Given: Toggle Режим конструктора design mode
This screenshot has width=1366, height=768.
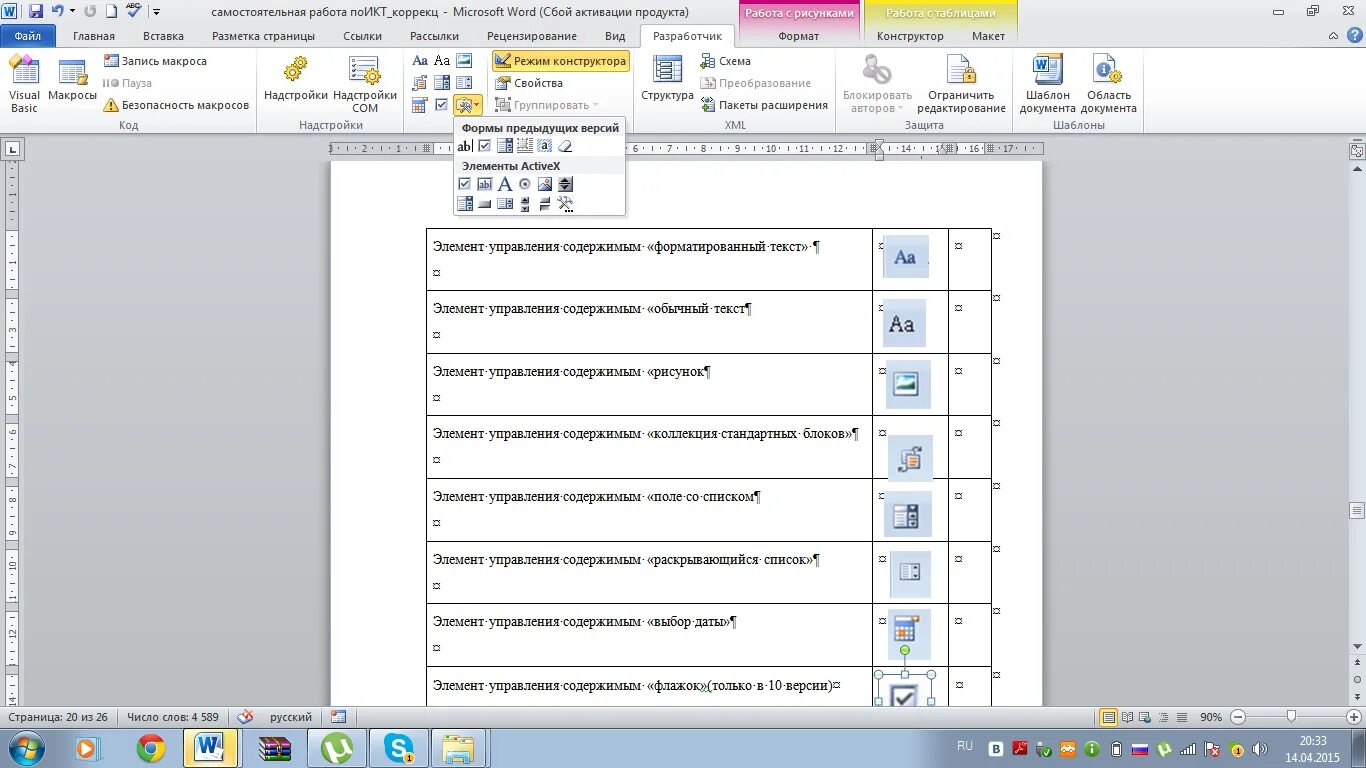Looking at the screenshot, I should tap(560, 61).
